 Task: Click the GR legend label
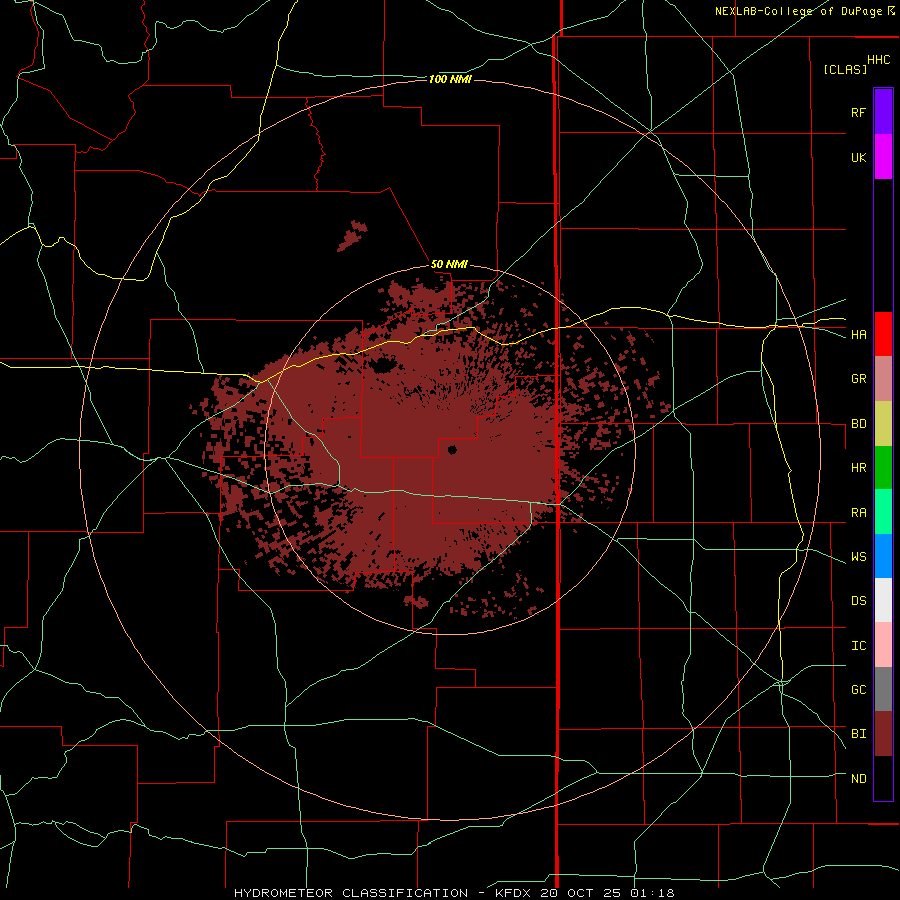tap(858, 379)
